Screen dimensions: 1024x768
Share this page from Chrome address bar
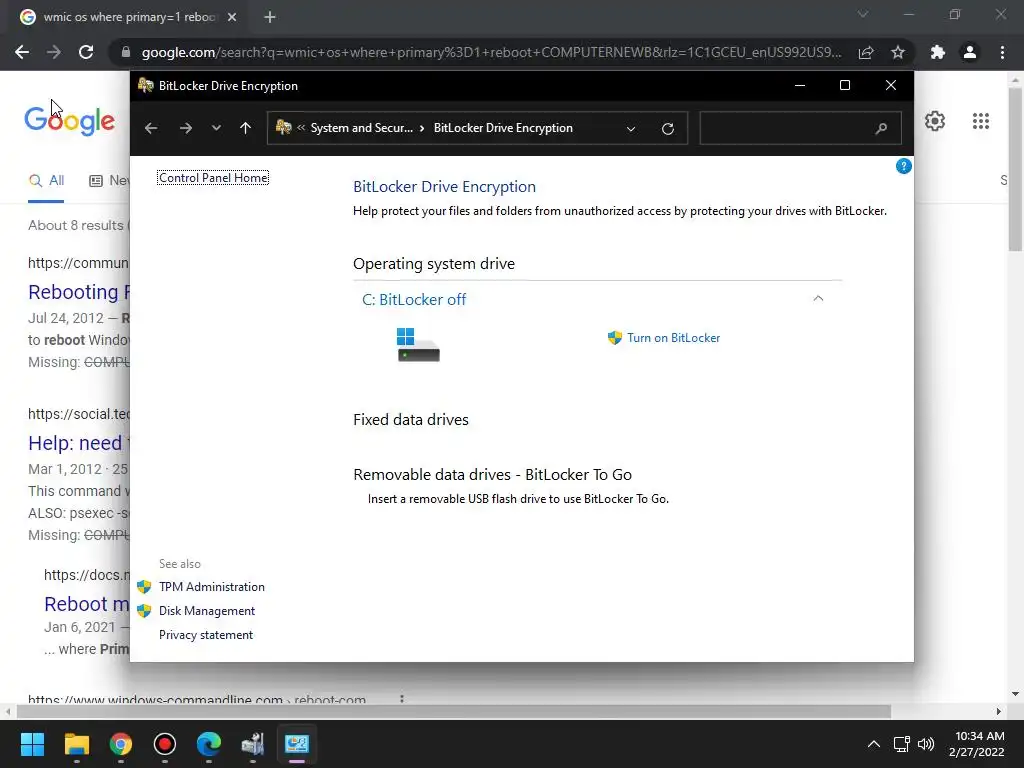tap(866, 52)
